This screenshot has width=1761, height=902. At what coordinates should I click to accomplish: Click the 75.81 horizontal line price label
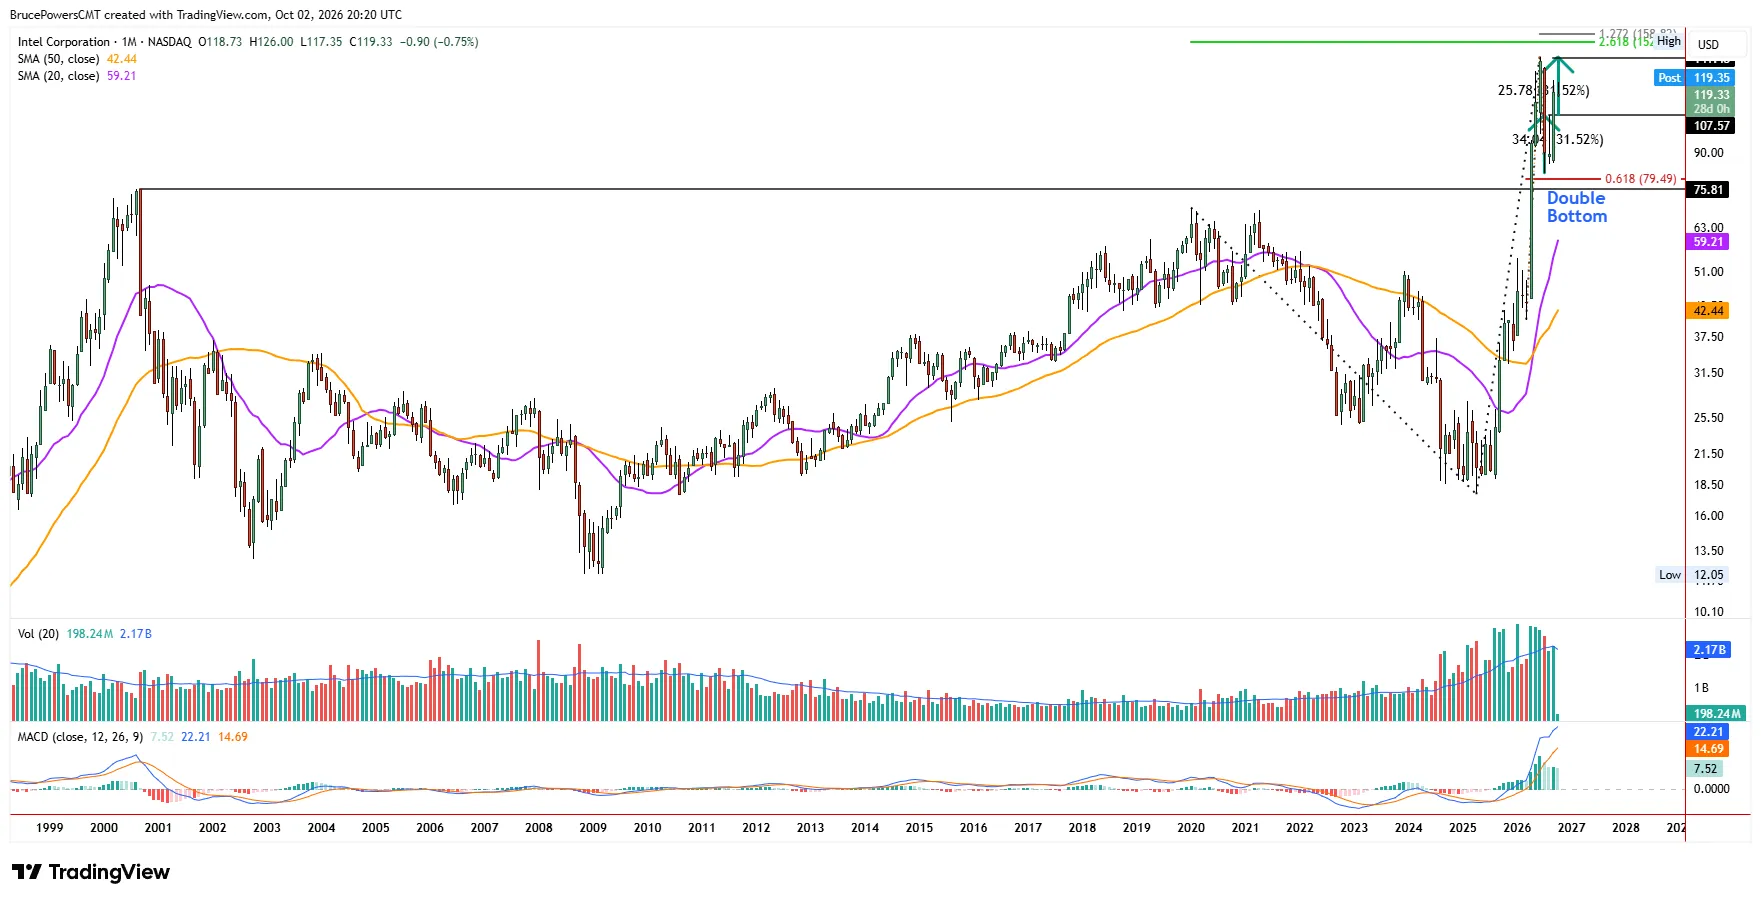point(1709,190)
